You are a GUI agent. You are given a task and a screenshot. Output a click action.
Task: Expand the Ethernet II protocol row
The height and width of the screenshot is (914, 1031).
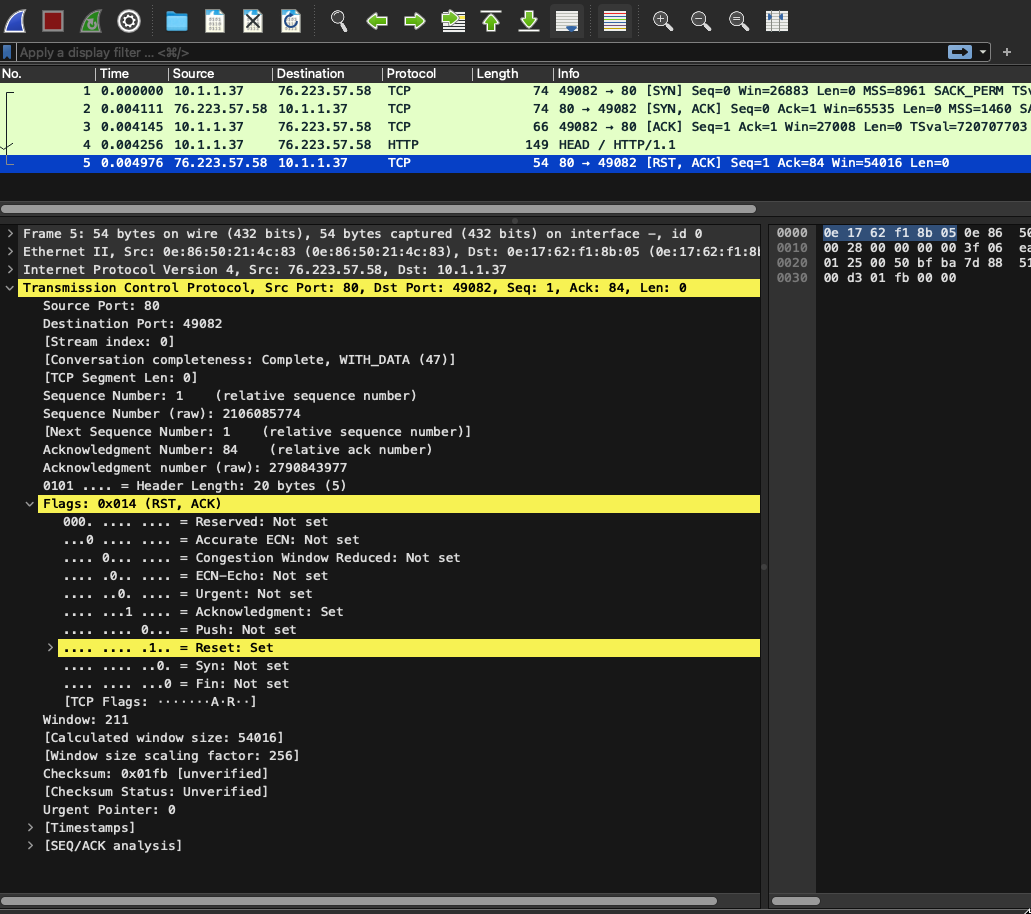coord(10,251)
